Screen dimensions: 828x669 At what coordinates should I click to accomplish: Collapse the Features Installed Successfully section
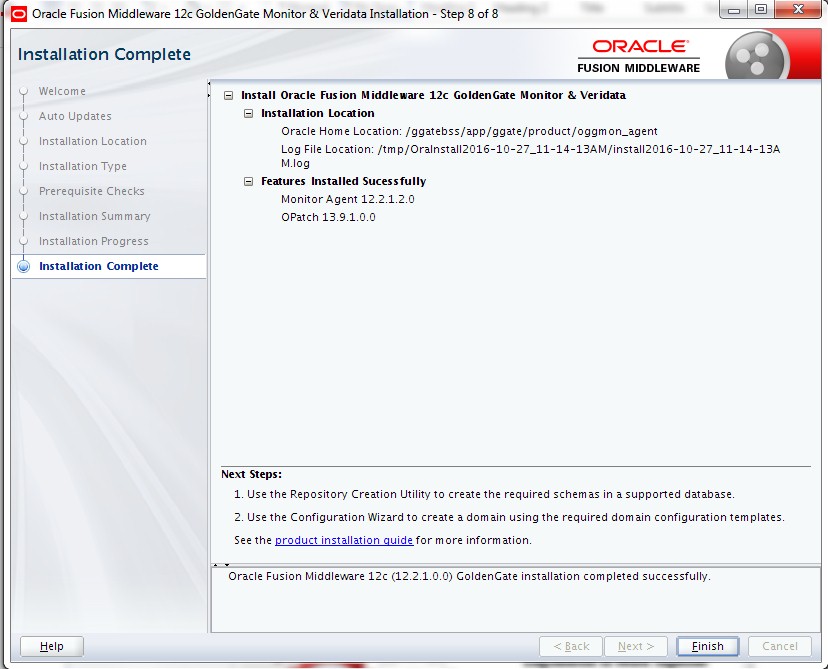[248, 182]
